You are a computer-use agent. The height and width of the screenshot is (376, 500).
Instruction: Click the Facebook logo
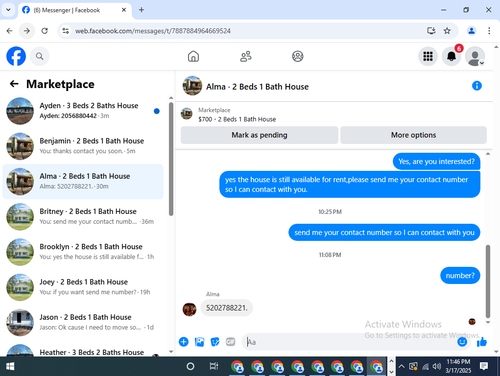point(16,56)
